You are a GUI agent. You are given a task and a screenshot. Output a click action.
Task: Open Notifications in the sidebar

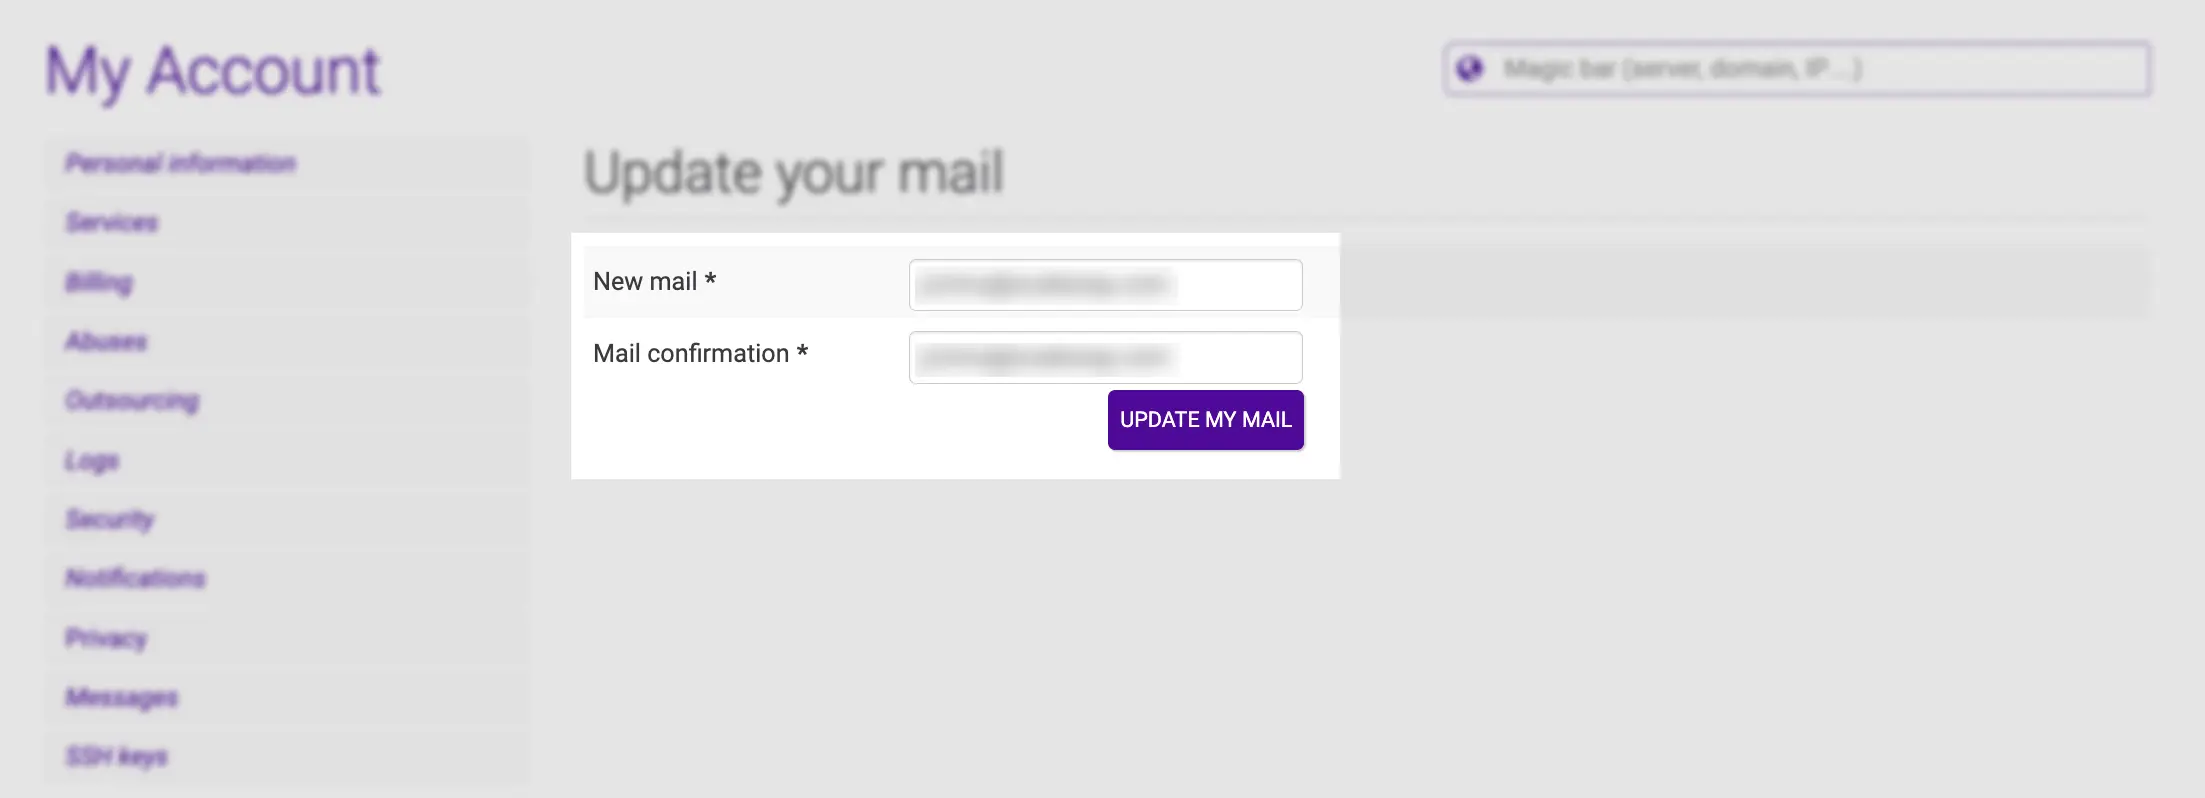[135, 578]
